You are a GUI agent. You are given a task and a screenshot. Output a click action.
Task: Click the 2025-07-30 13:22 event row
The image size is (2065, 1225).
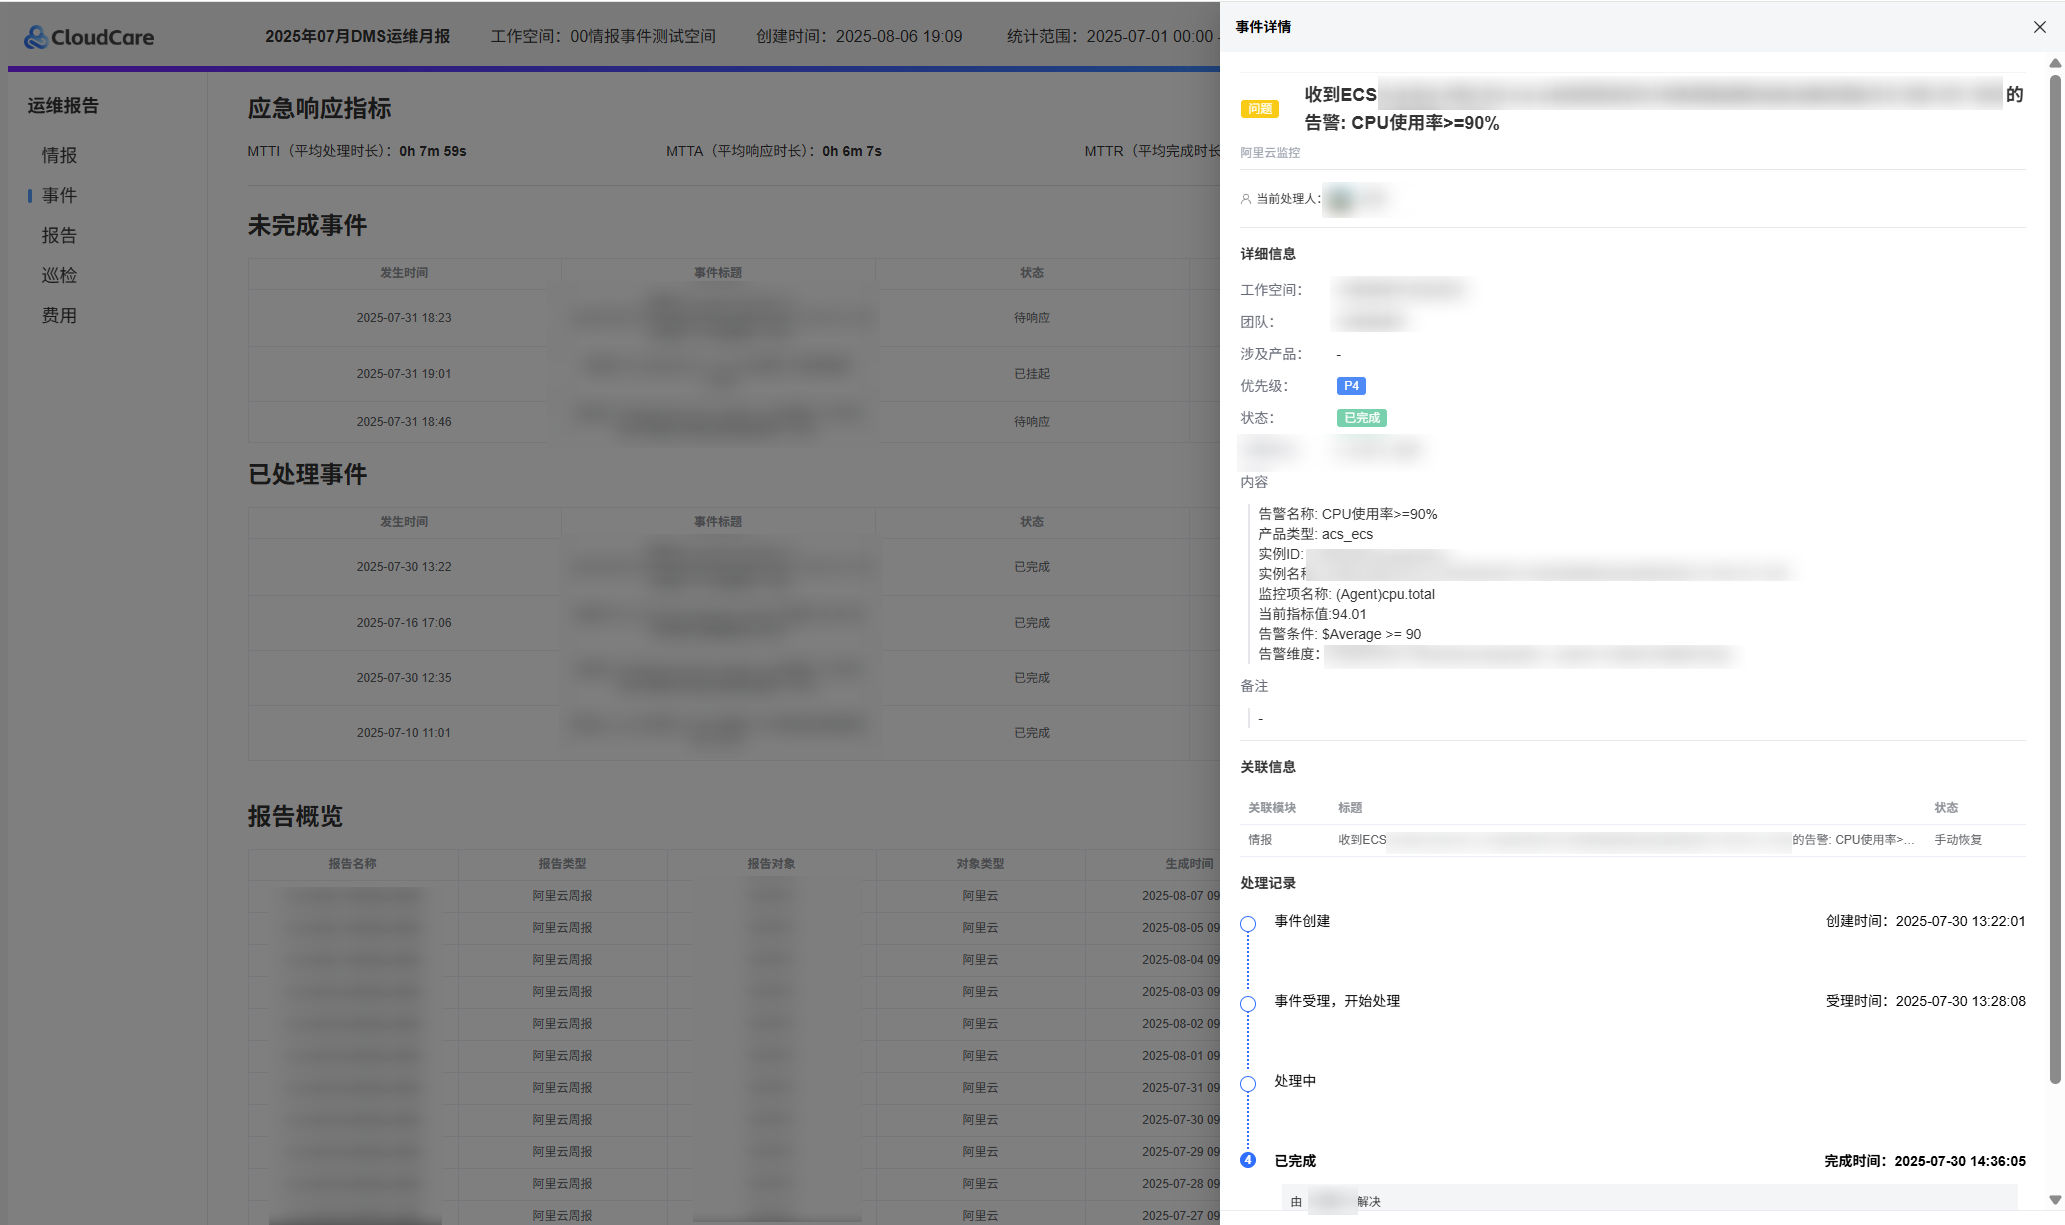(734, 567)
